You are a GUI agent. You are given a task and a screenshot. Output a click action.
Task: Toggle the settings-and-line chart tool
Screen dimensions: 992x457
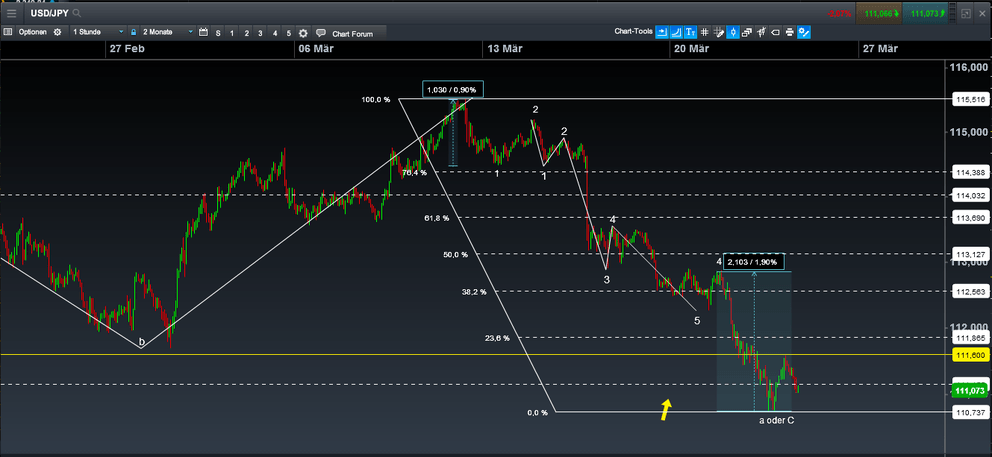click(804, 32)
